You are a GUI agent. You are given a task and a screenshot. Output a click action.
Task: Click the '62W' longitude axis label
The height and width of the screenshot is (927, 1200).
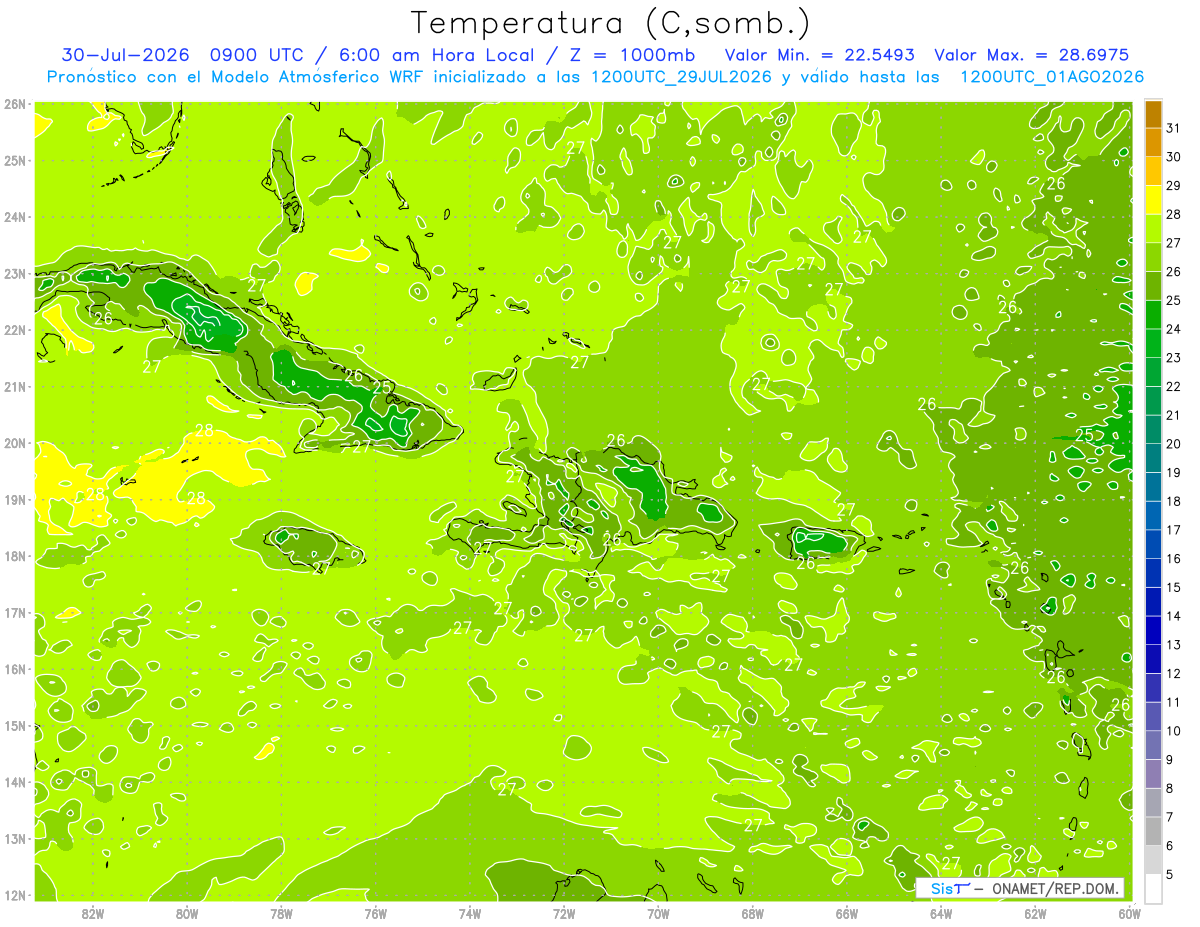click(x=1035, y=913)
